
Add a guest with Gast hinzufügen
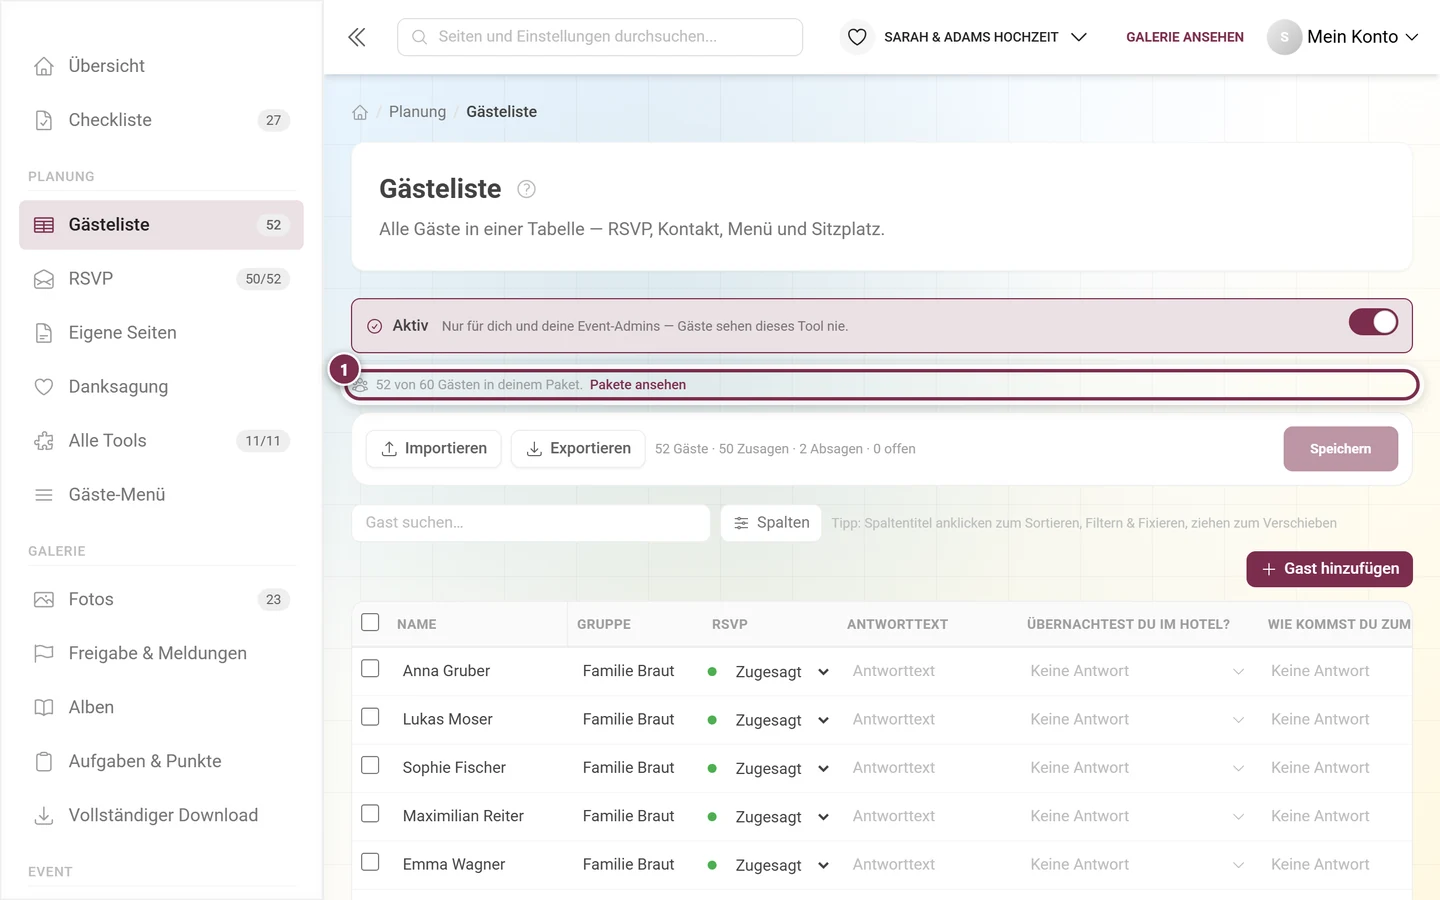[x=1330, y=569]
